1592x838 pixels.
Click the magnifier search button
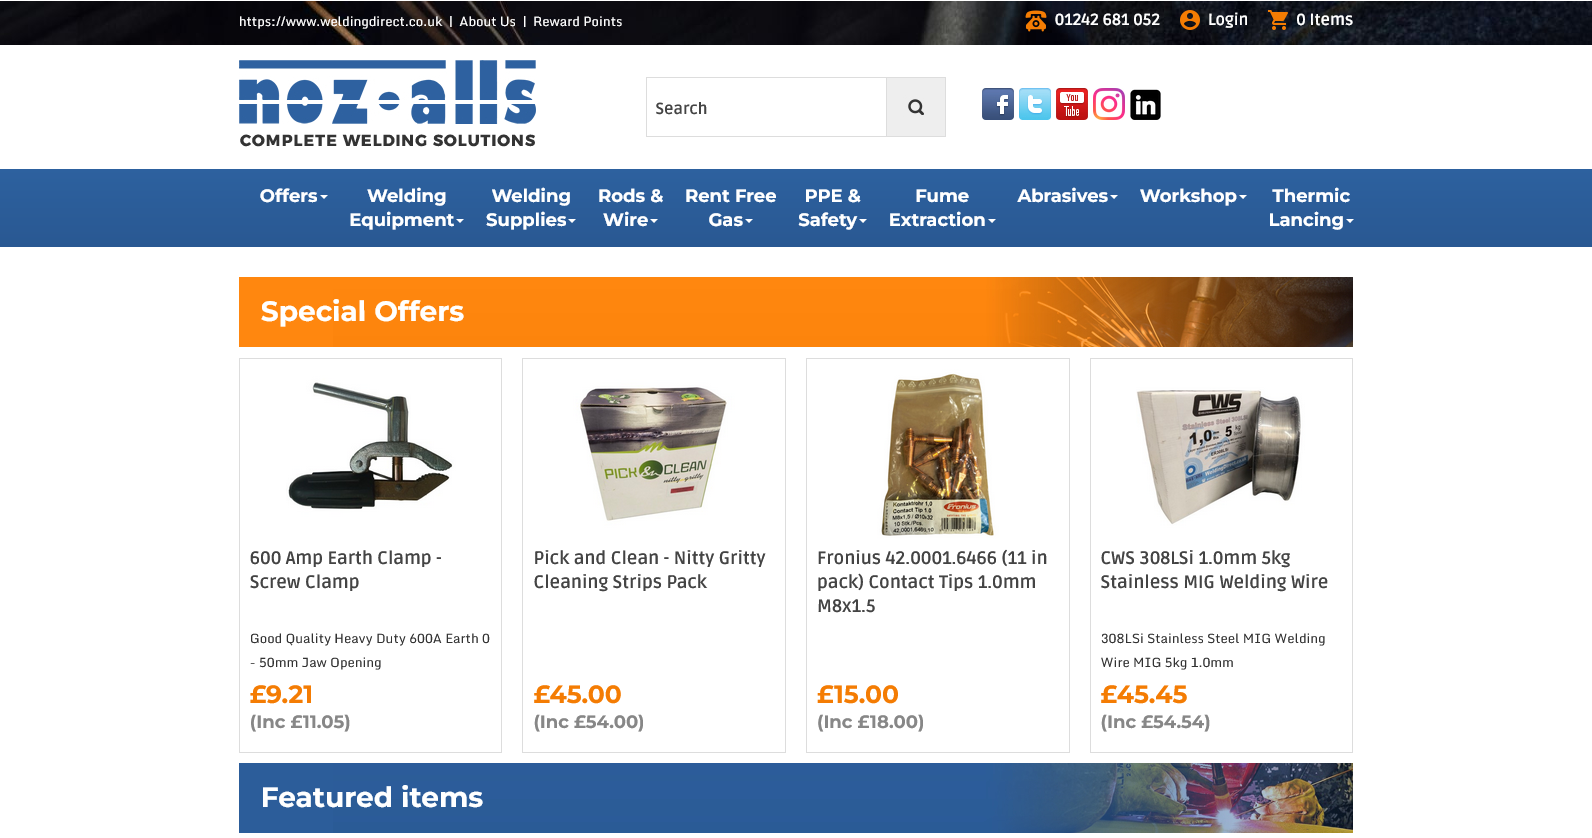[x=916, y=107]
